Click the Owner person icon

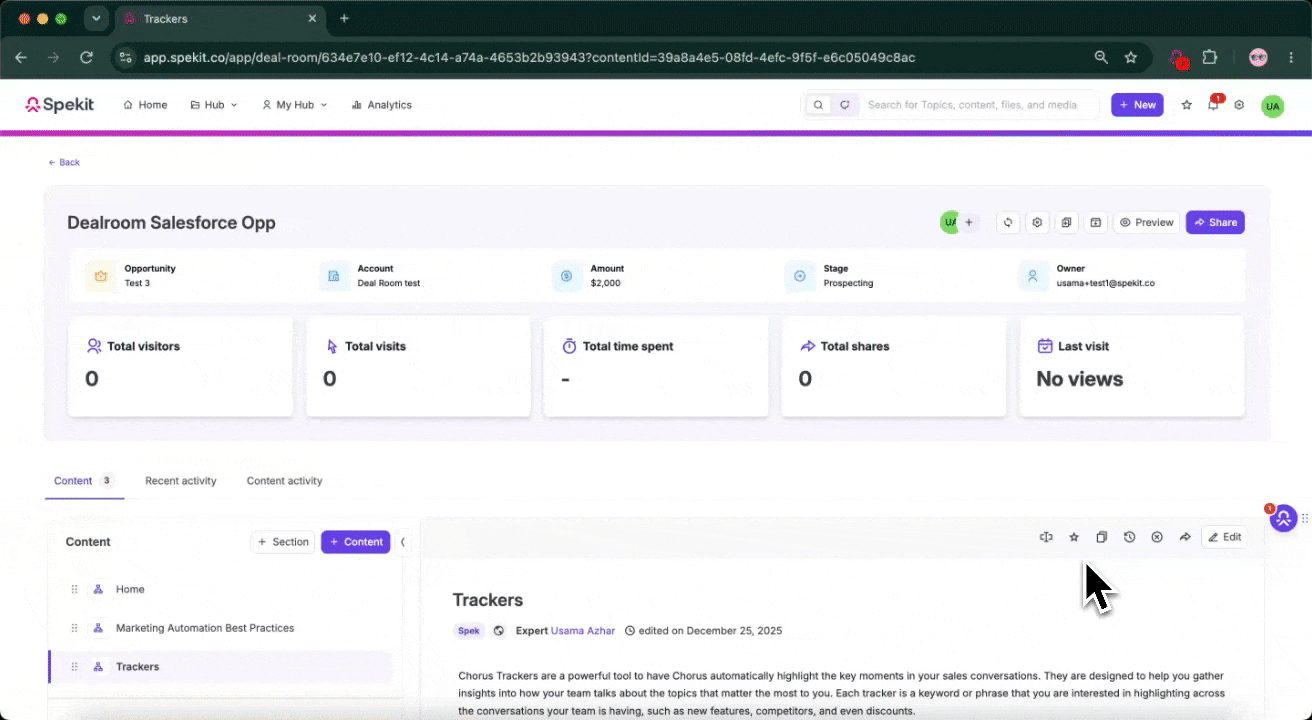pyautogui.click(x=1033, y=276)
